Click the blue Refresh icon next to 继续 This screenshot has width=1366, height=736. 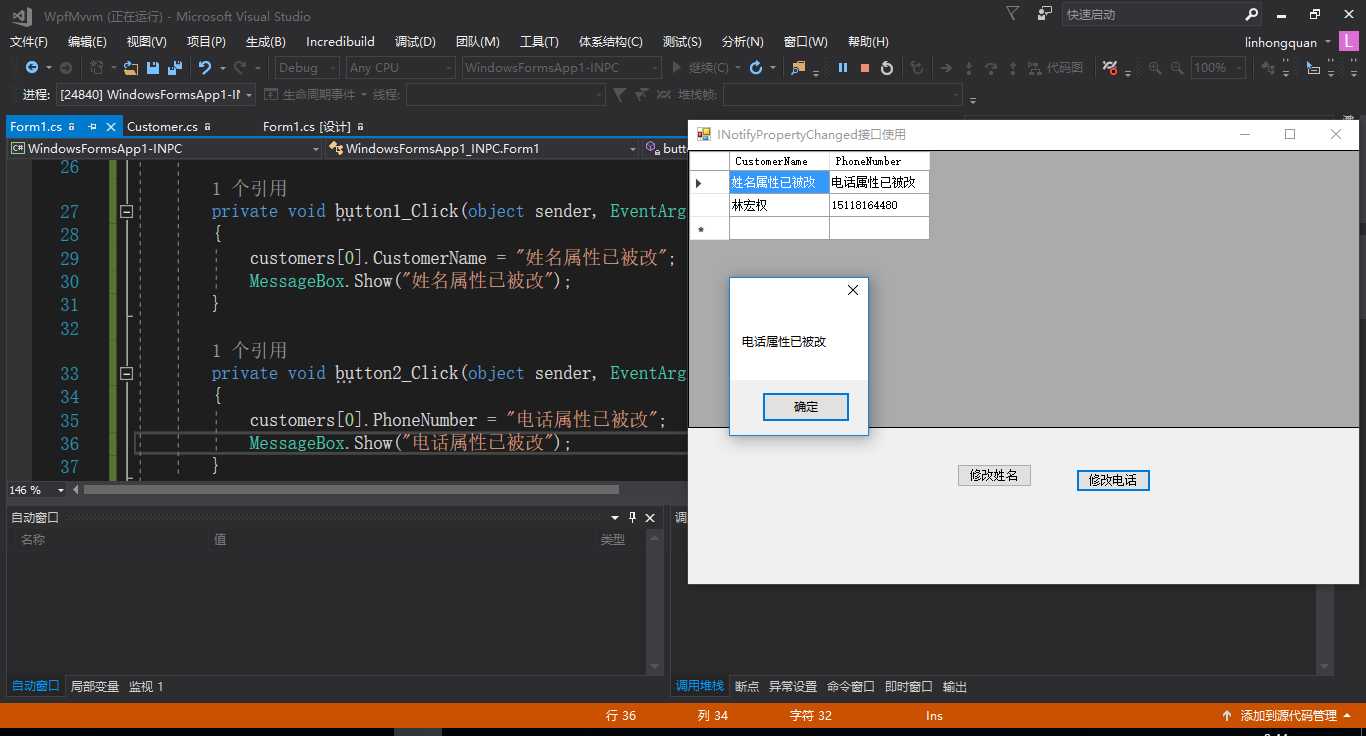pyautogui.click(x=756, y=68)
